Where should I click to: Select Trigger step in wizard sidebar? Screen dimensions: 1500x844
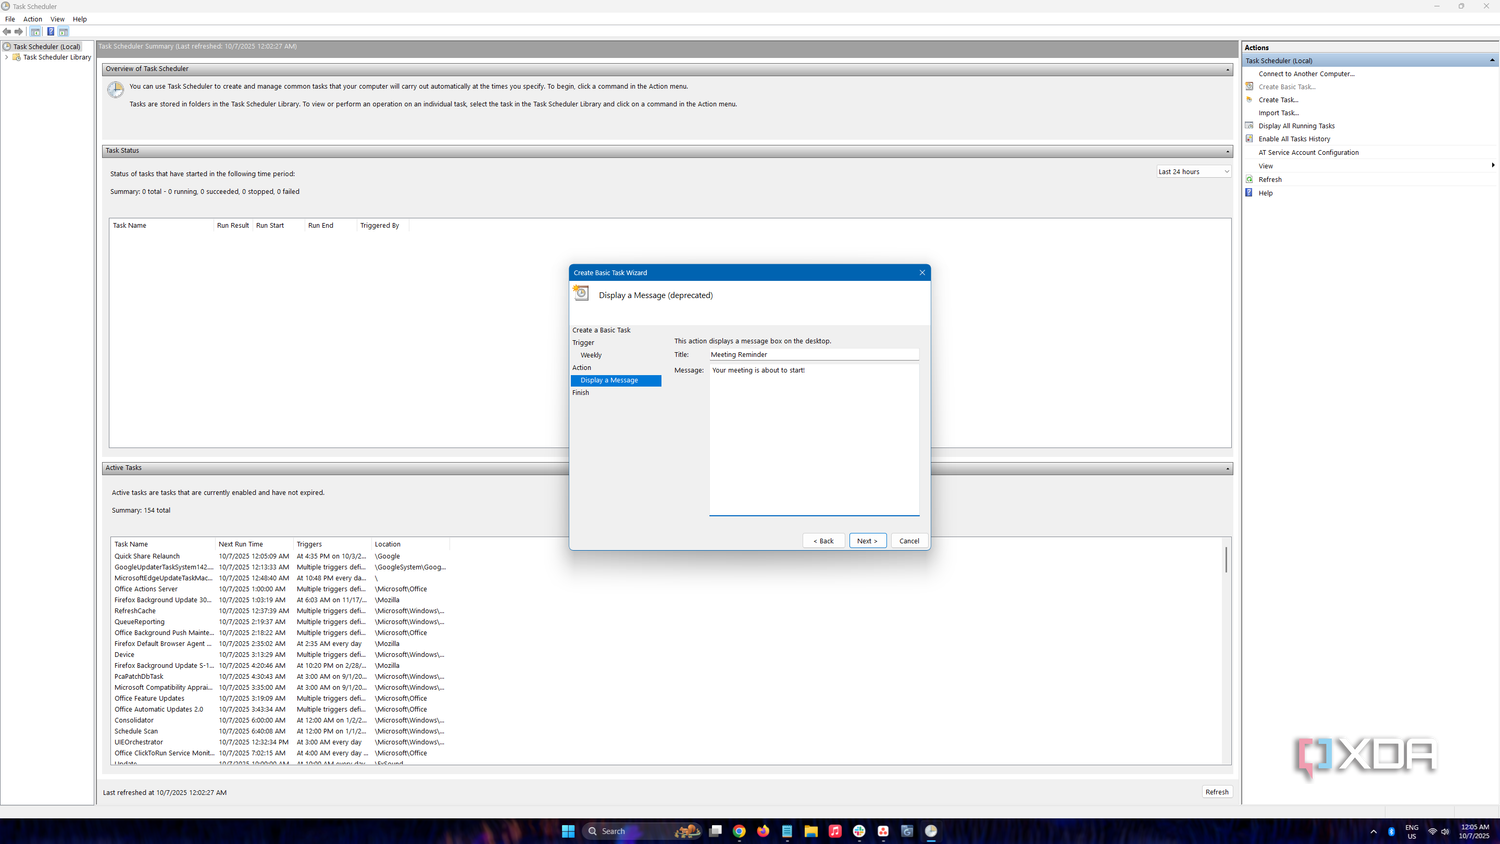click(x=583, y=343)
